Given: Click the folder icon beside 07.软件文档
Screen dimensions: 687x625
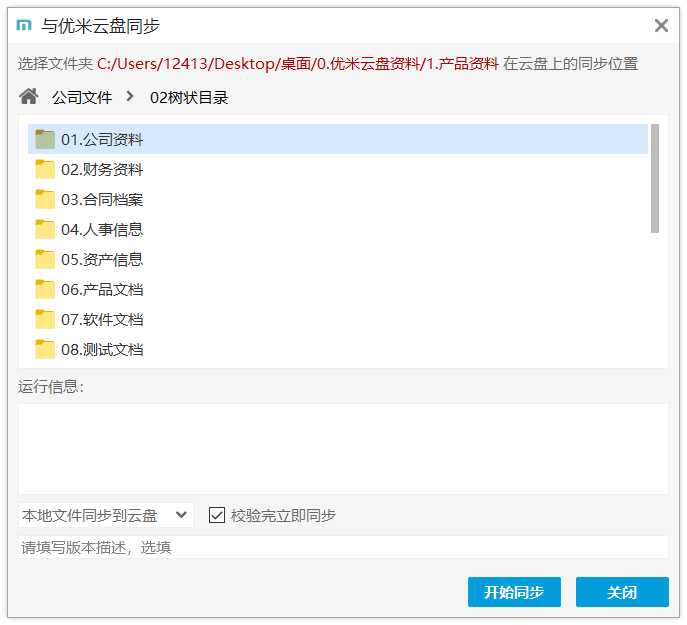Looking at the screenshot, I should pyautogui.click(x=45, y=319).
